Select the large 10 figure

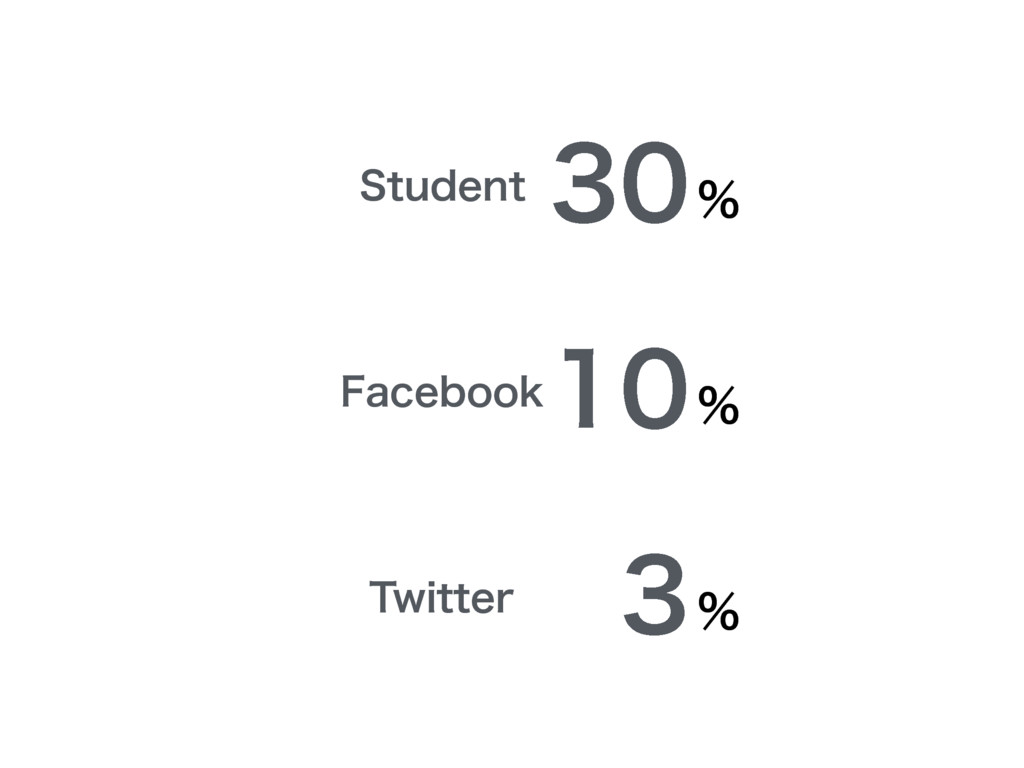626,388
